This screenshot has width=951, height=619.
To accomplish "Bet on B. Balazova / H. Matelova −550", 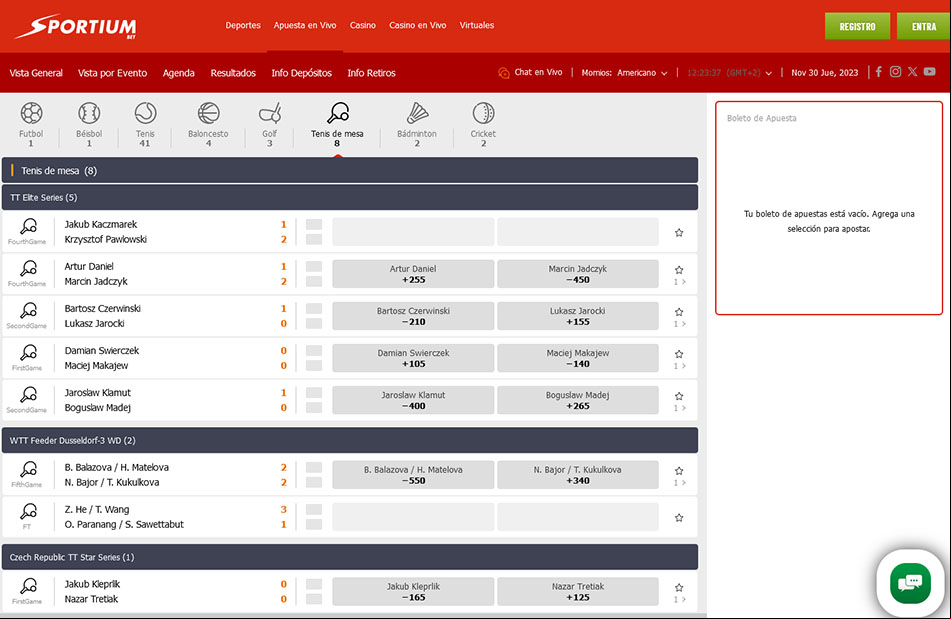I will [413, 475].
